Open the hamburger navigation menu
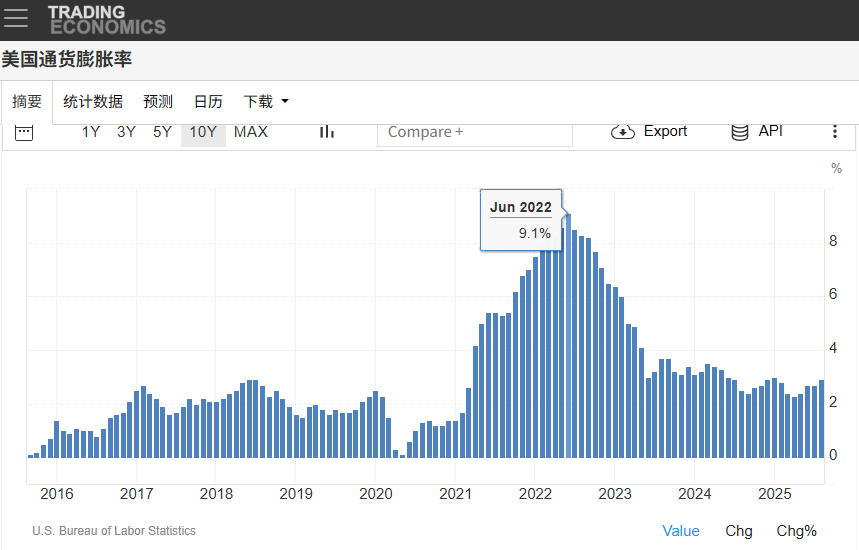Image resolution: width=859 pixels, height=550 pixels. (x=16, y=19)
